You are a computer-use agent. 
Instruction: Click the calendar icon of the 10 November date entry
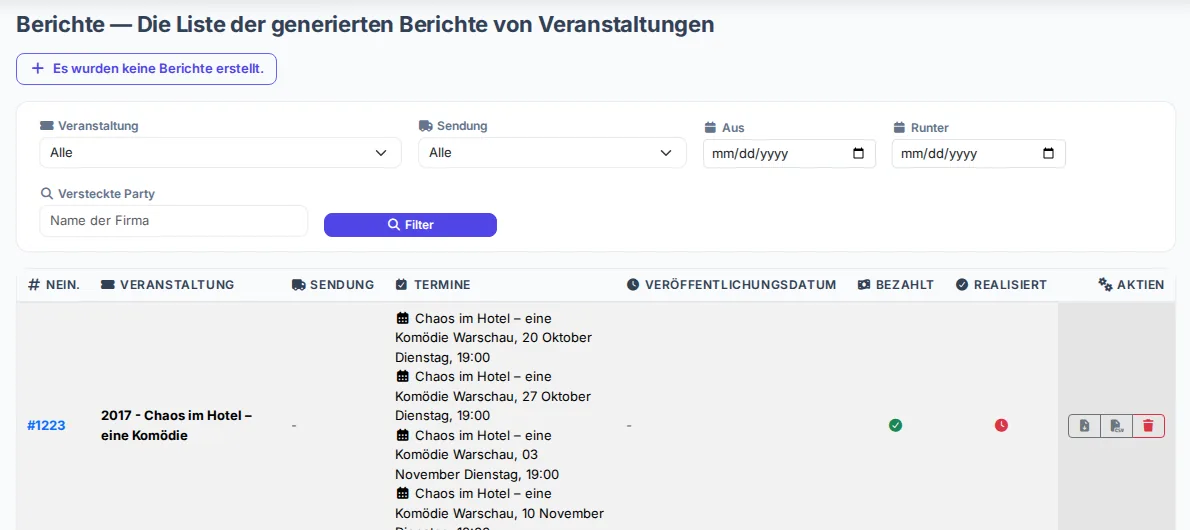tap(403, 494)
